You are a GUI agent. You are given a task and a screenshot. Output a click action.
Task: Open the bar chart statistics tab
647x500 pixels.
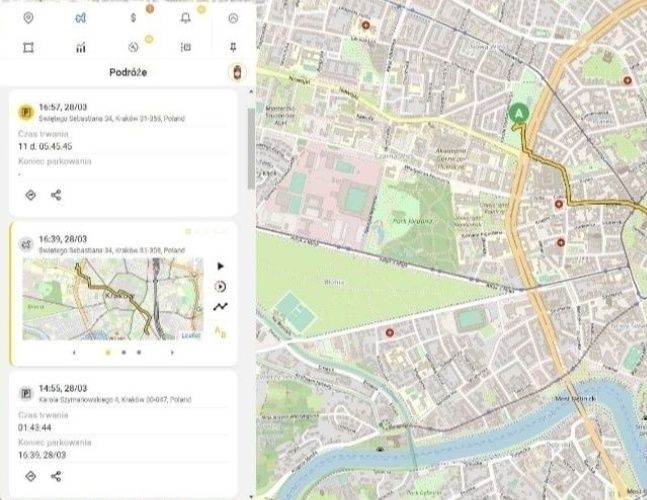pos(80,48)
